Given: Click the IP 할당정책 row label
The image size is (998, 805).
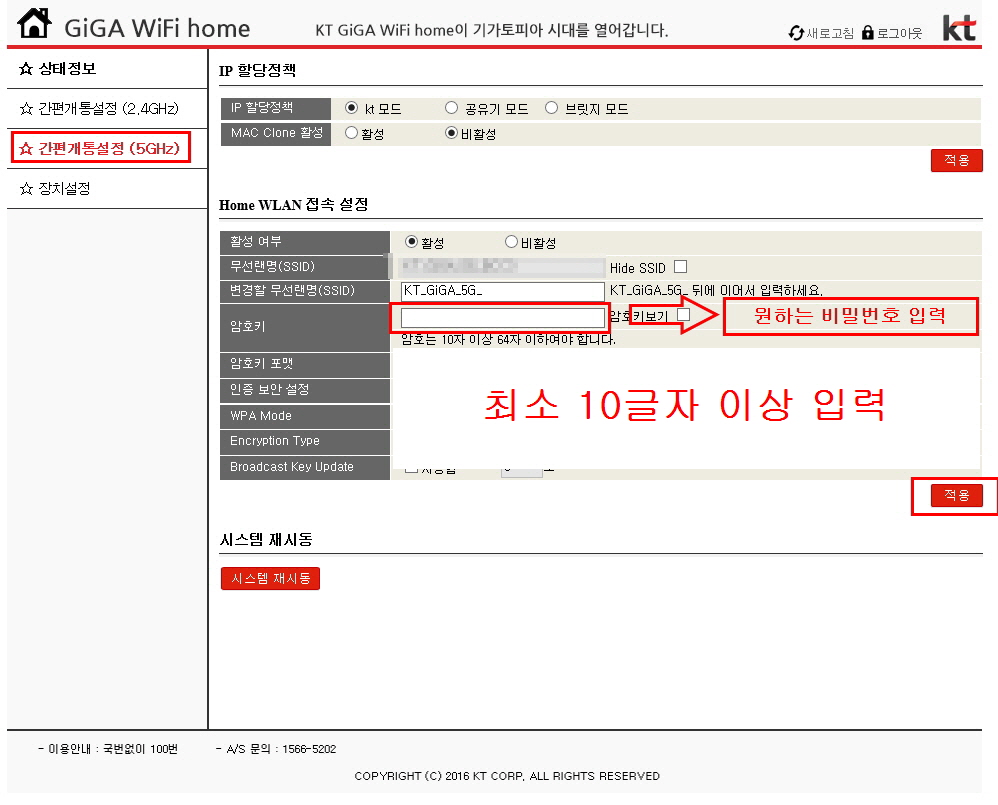Looking at the screenshot, I should click(x=276, y=108).
